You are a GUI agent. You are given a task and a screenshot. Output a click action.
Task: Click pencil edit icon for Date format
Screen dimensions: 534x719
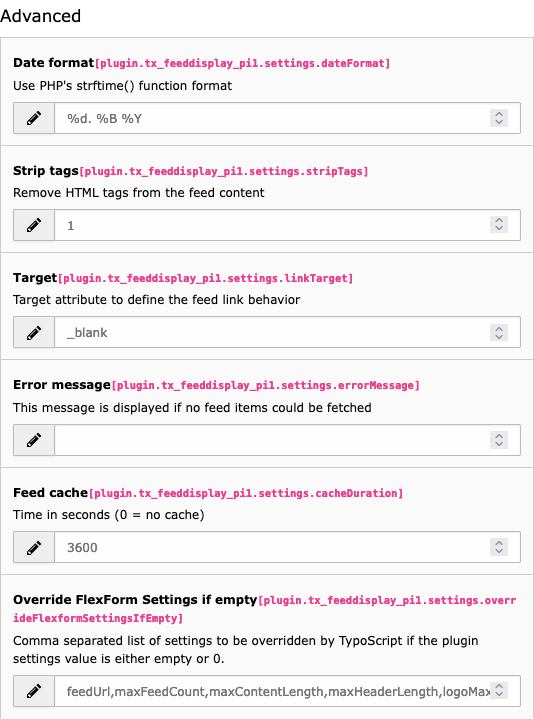[x=34, y=118]
